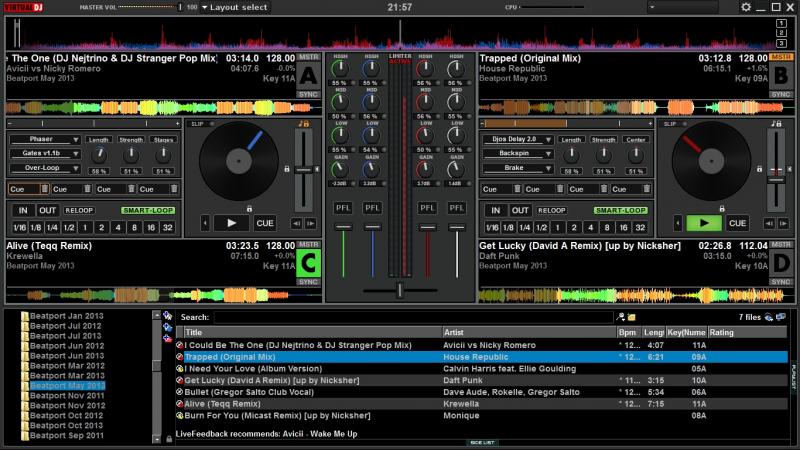Click search options icon beside search field
This screenshot has width=800, height=450.
coord(620,317)
